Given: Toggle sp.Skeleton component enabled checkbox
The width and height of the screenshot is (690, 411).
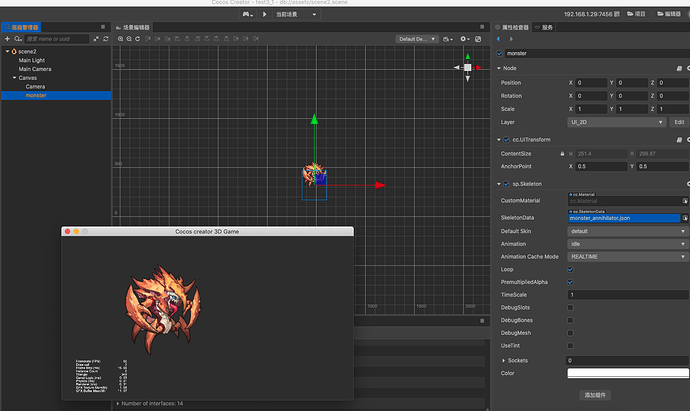Looking at the screenshot, I should (506, 184).
